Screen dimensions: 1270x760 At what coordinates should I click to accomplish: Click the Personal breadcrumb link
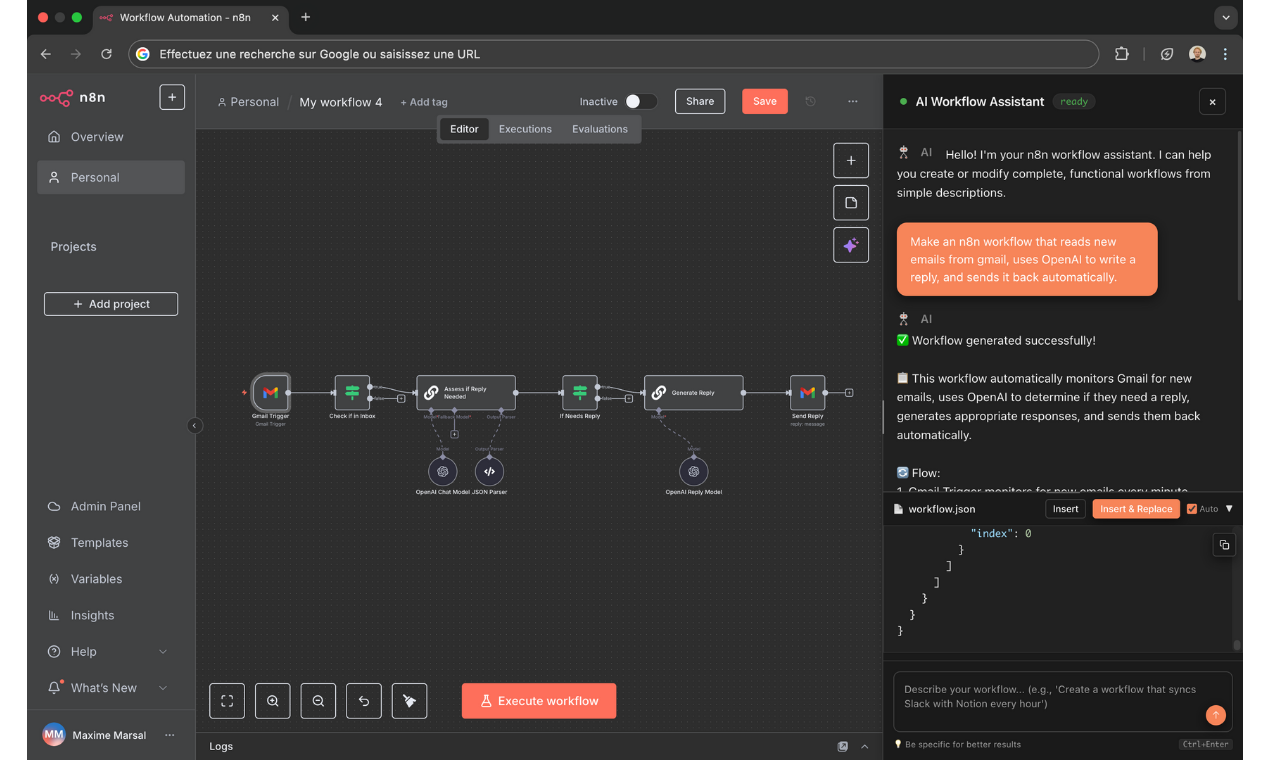point(248,102)
